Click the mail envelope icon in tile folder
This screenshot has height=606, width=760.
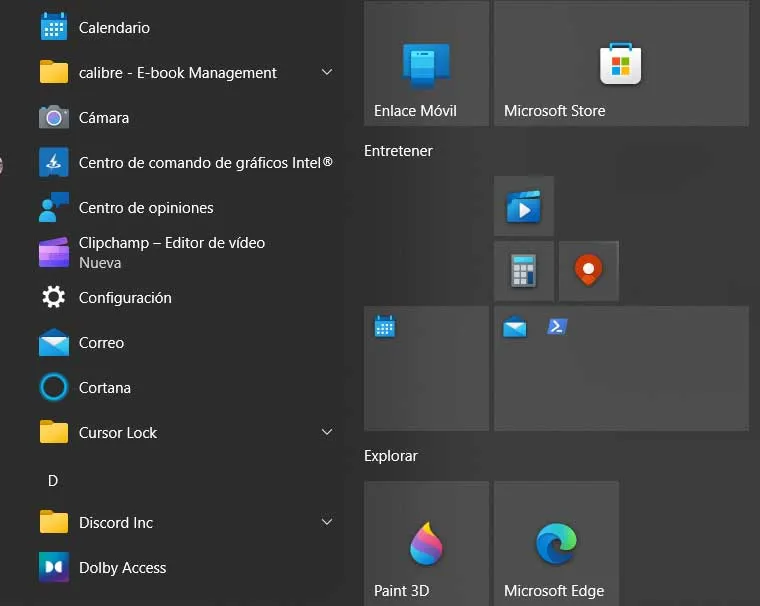pos(515,326)
